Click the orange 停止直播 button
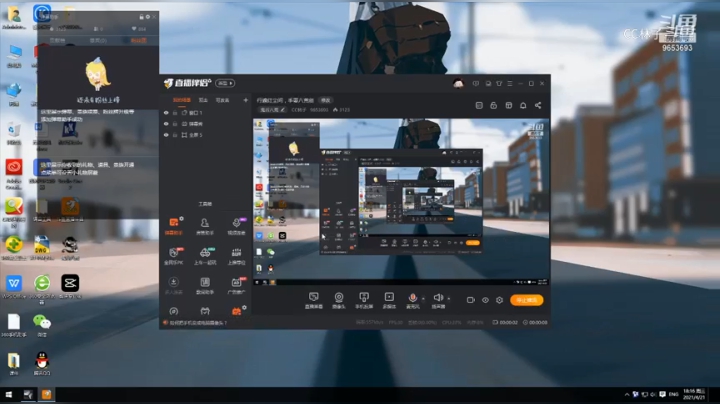Screen dimensions: 720x404 pyautogui.click(x=527, y=300)
